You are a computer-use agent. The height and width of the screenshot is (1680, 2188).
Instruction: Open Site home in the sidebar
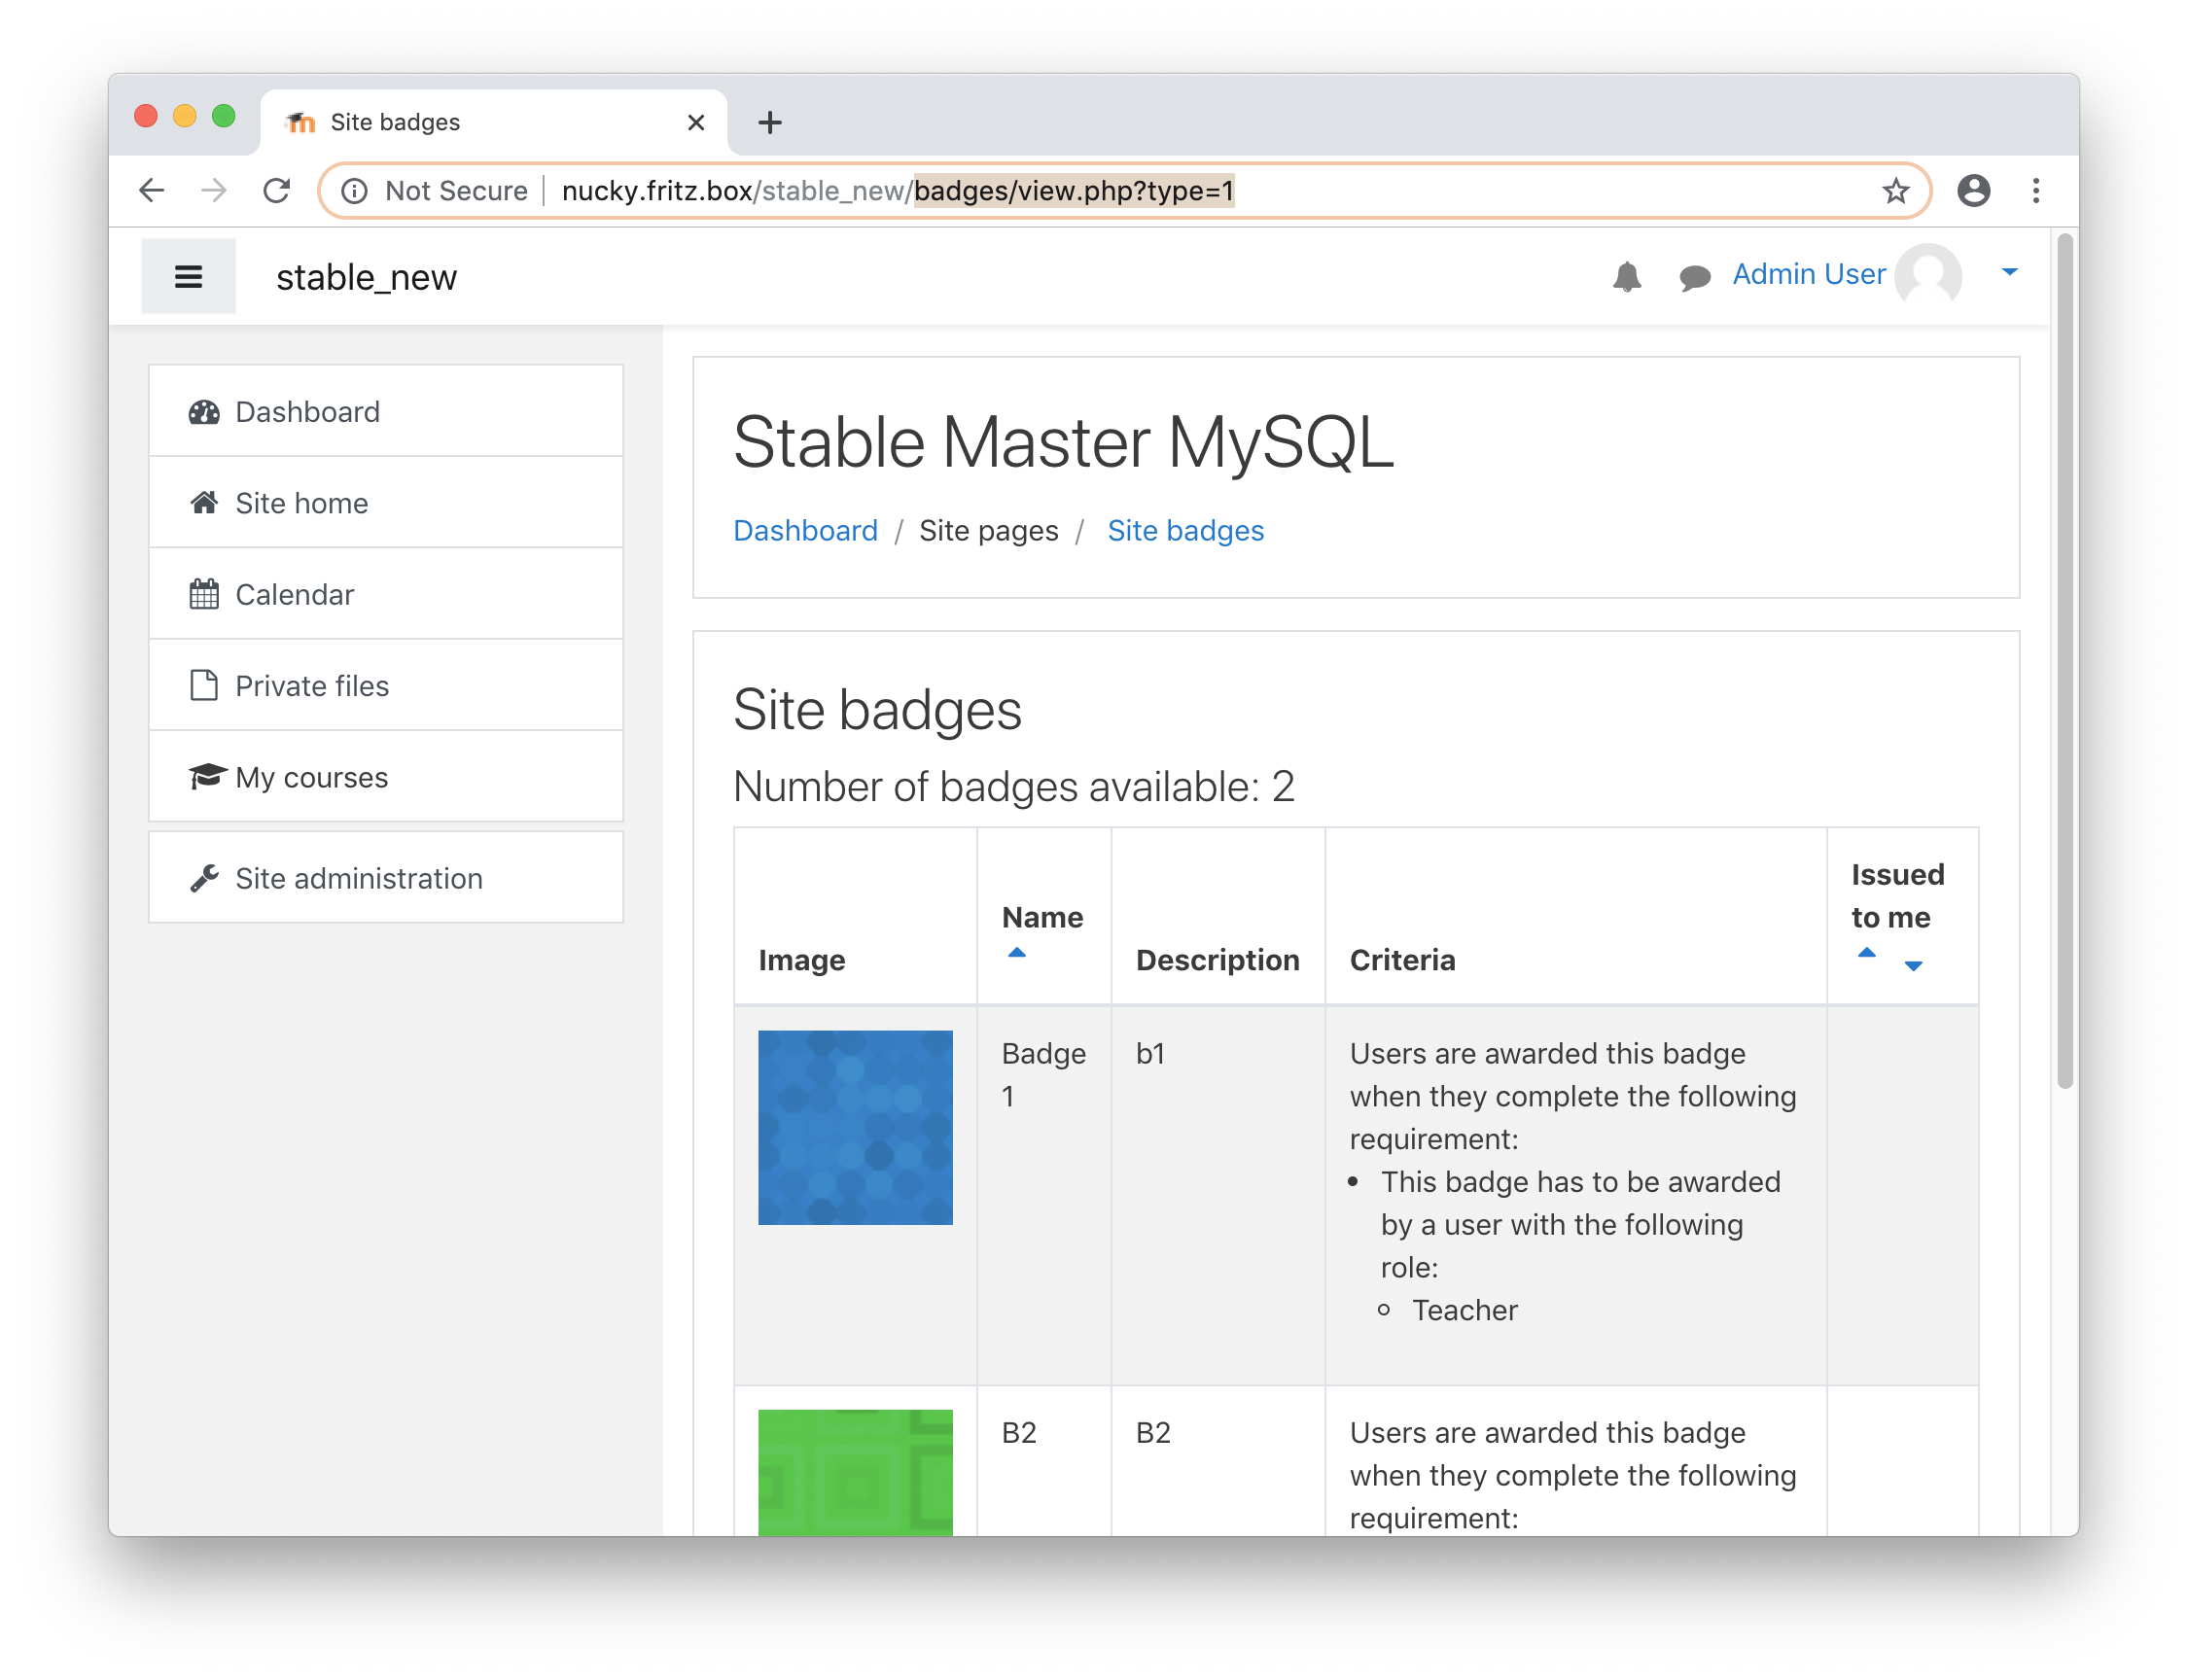[x=386, y=502]
